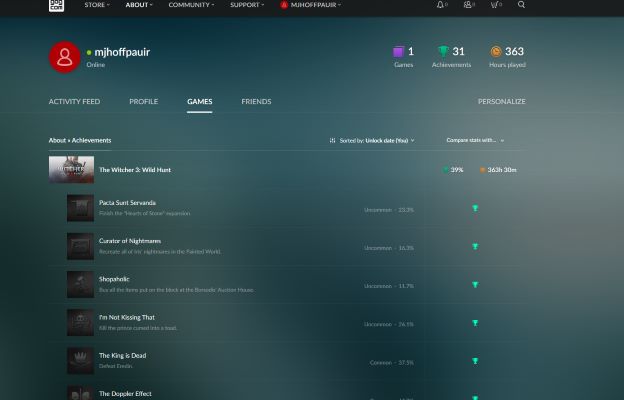The height and width of the screenshot is (400, 624).
Task: Click the Common 37.5% rarity label
Action: tap(392, 363)
